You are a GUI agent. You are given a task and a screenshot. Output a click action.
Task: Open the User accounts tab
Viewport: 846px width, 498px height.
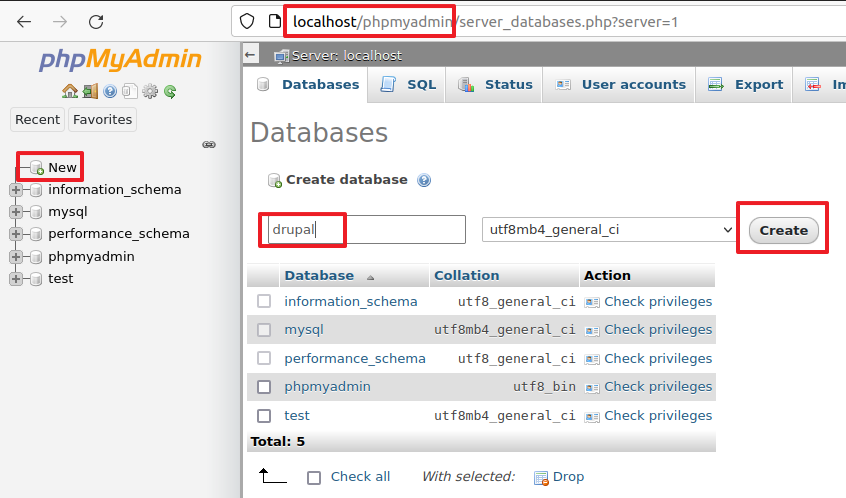(622, 85)
